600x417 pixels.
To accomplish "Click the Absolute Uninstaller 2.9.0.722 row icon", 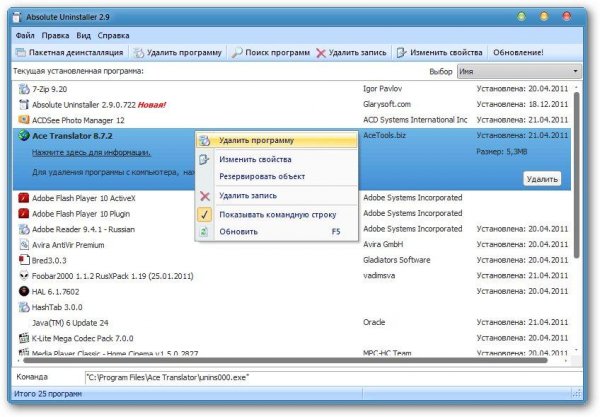I will (x=24, y=104).
